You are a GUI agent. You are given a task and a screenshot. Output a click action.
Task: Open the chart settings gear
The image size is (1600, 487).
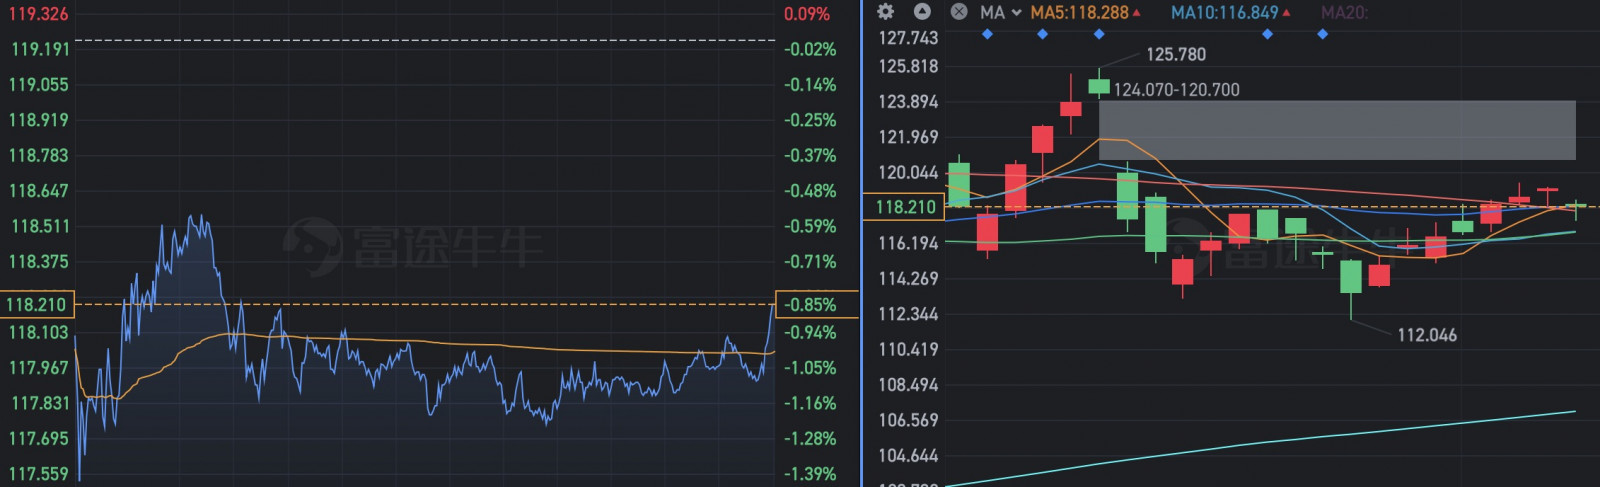click(x=885, y=12)
